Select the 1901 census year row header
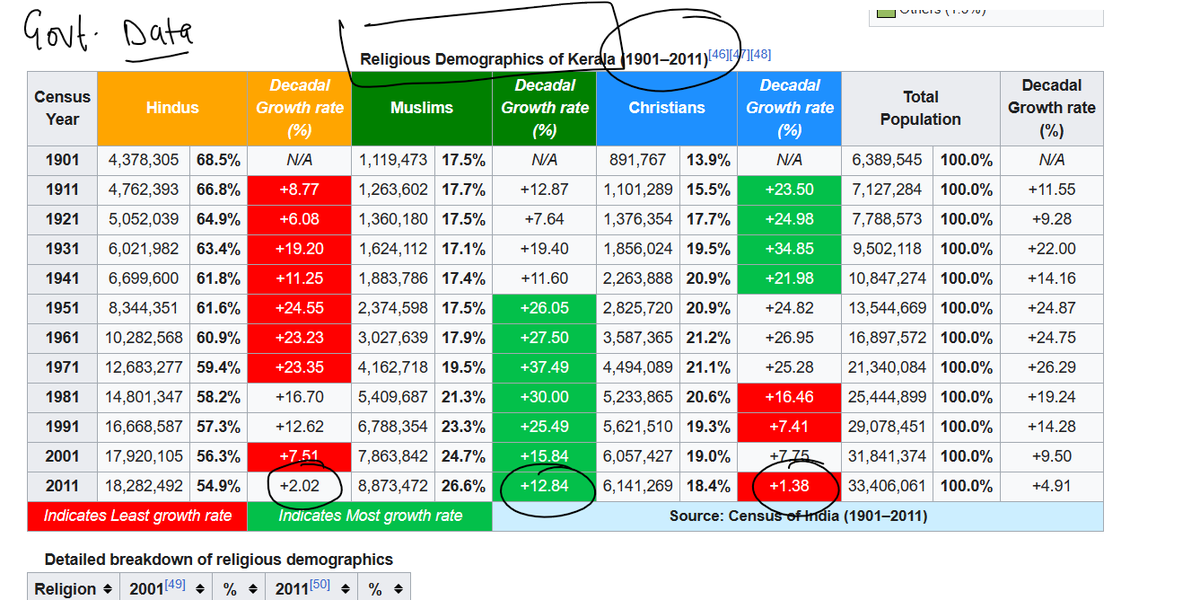The width and height of the screenshot is (1200, 600). coord(62,159)
